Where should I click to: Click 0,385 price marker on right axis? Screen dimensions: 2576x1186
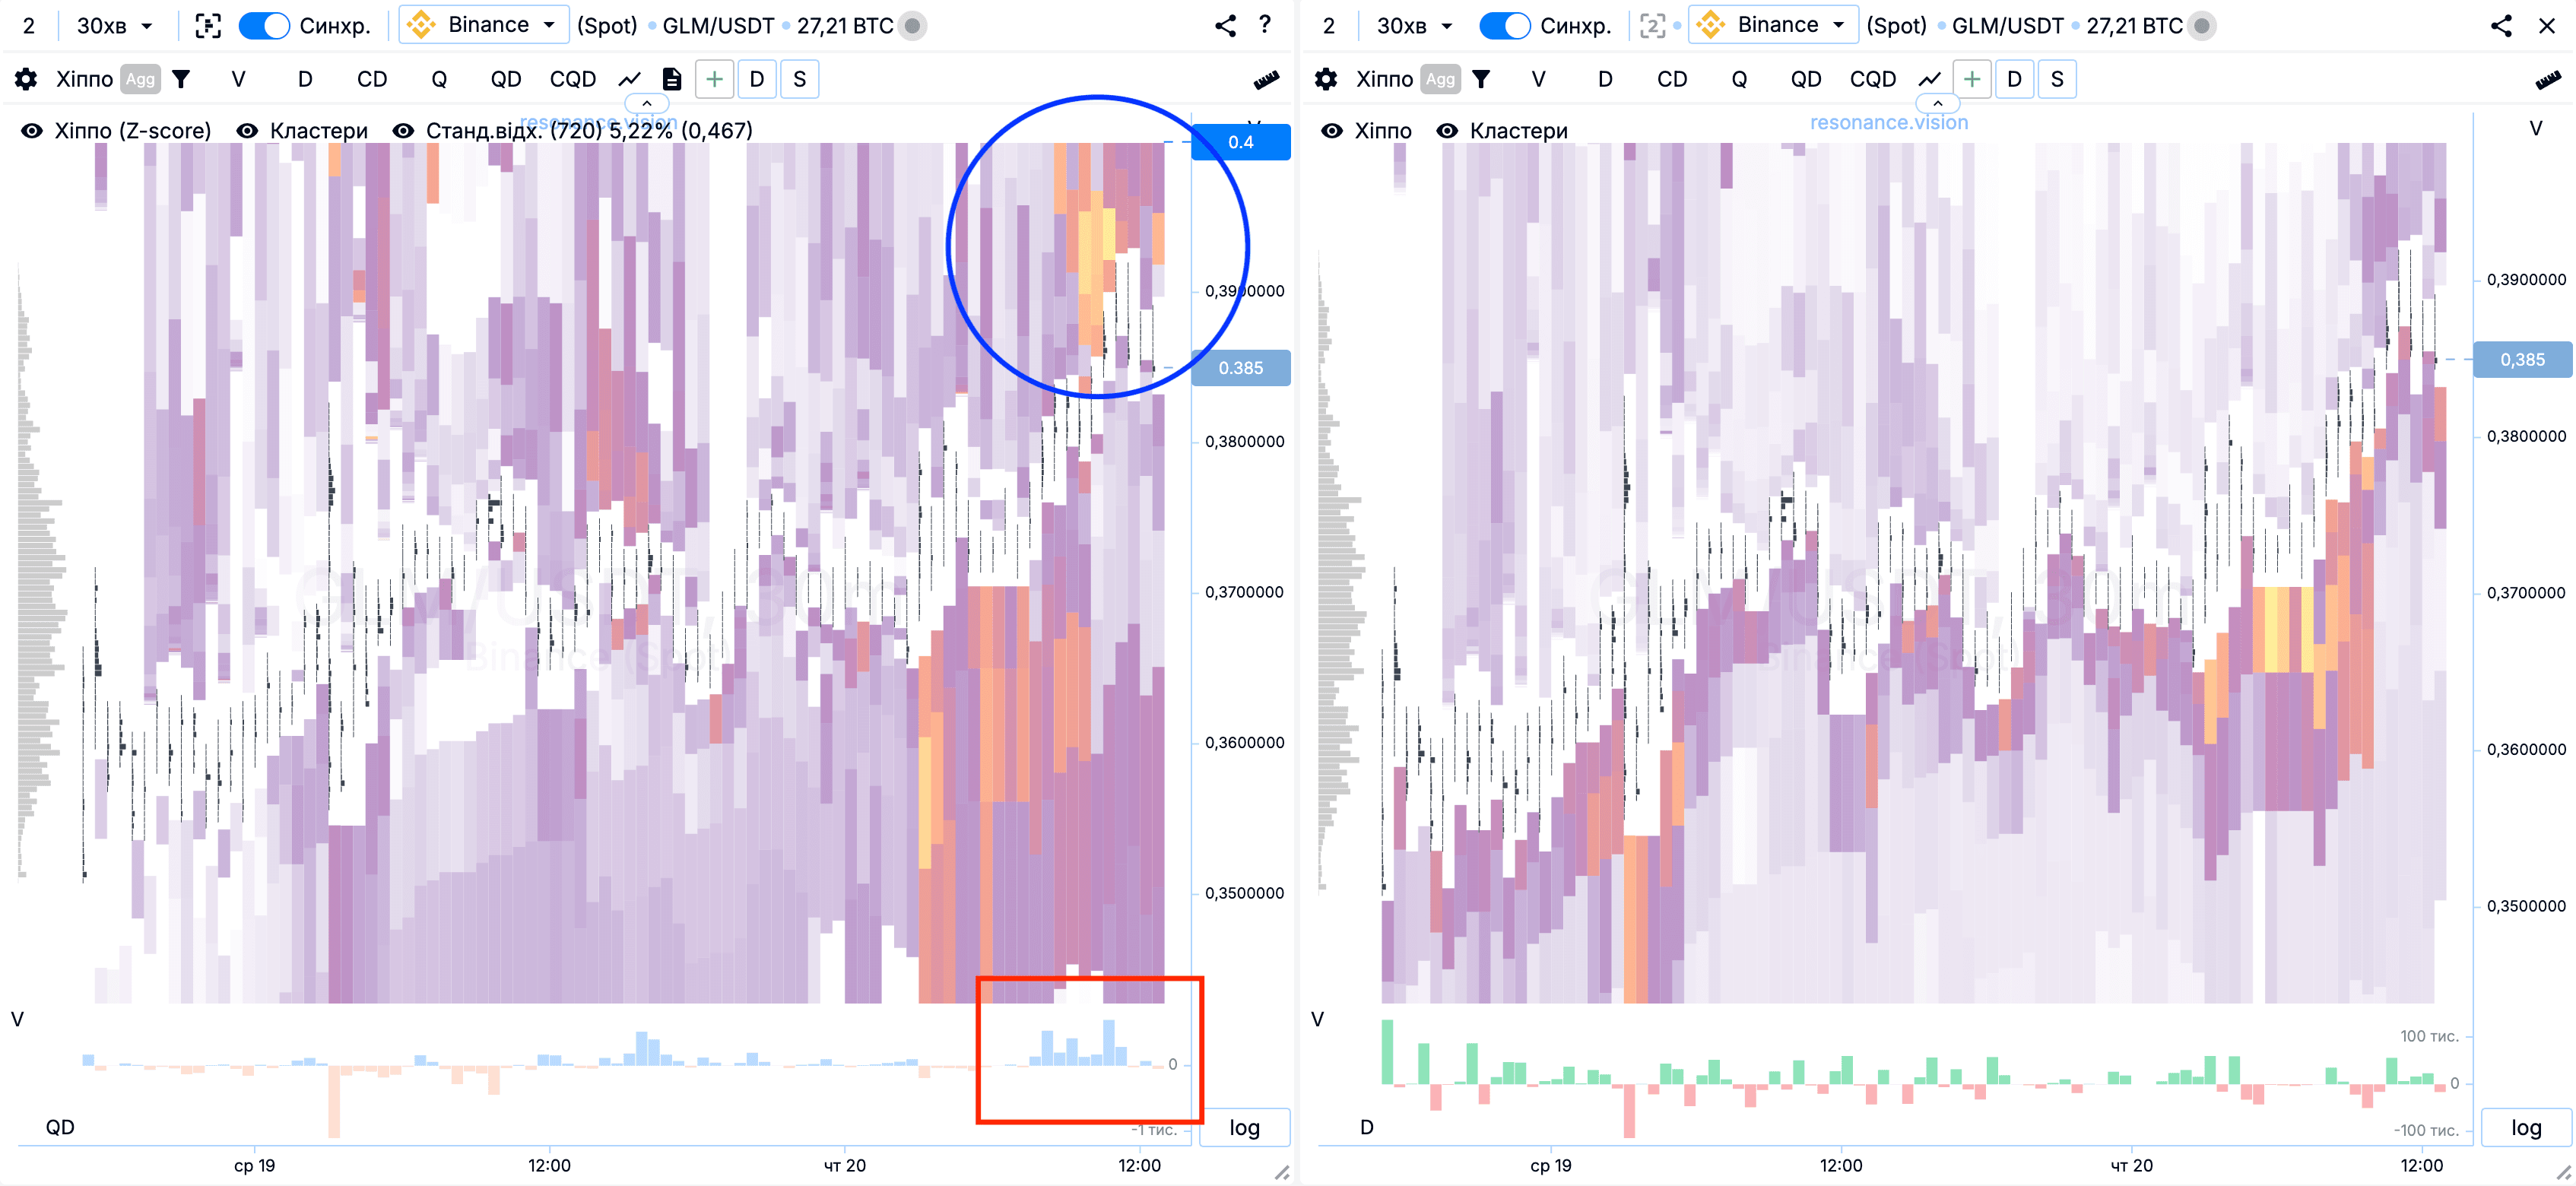pos(2522,359)
